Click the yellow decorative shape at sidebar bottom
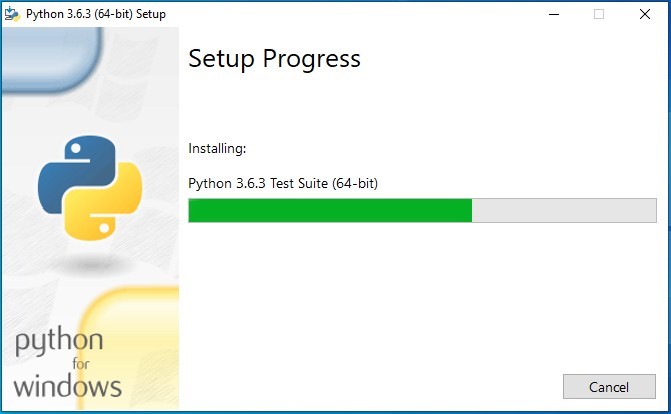The width and height of the screenshot is (671, 414). [140, 330]
